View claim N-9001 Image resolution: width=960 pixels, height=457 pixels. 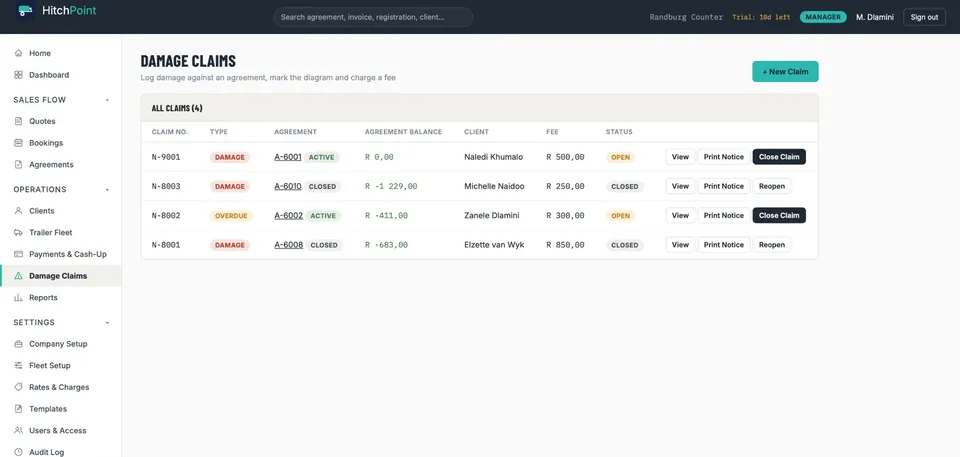point(680,157)
